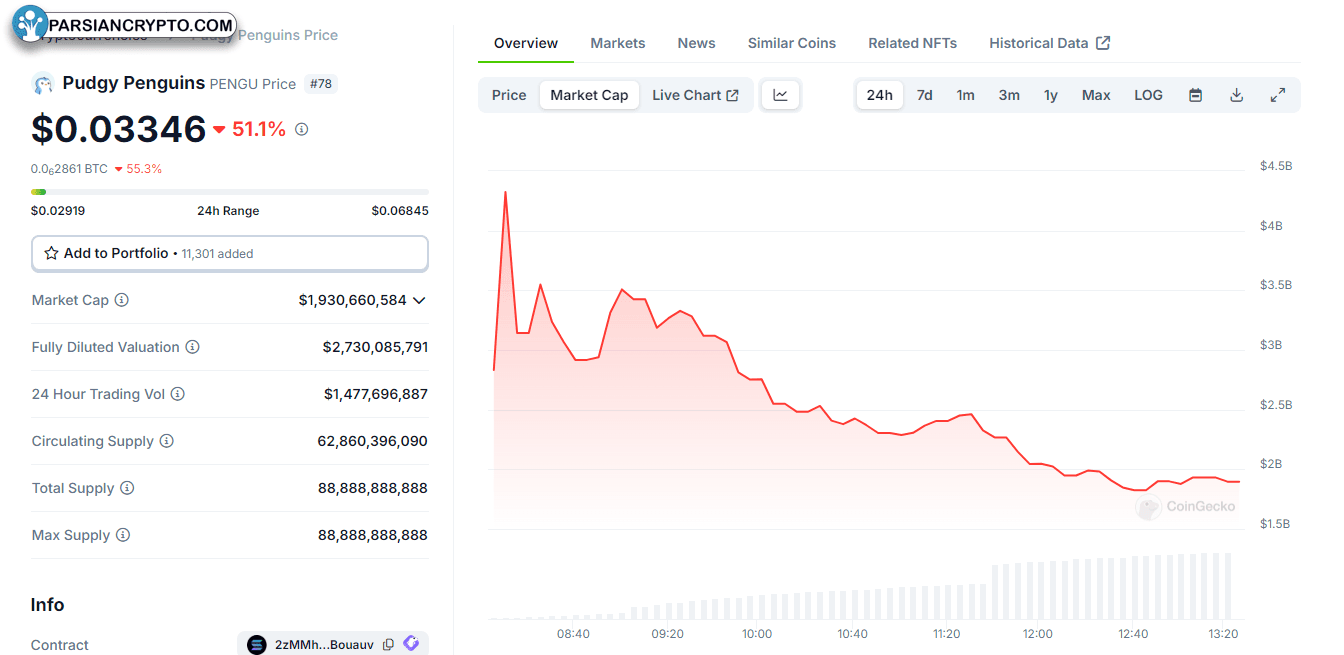
Task: Switch to the Overview tab
Action: [526, 43]
